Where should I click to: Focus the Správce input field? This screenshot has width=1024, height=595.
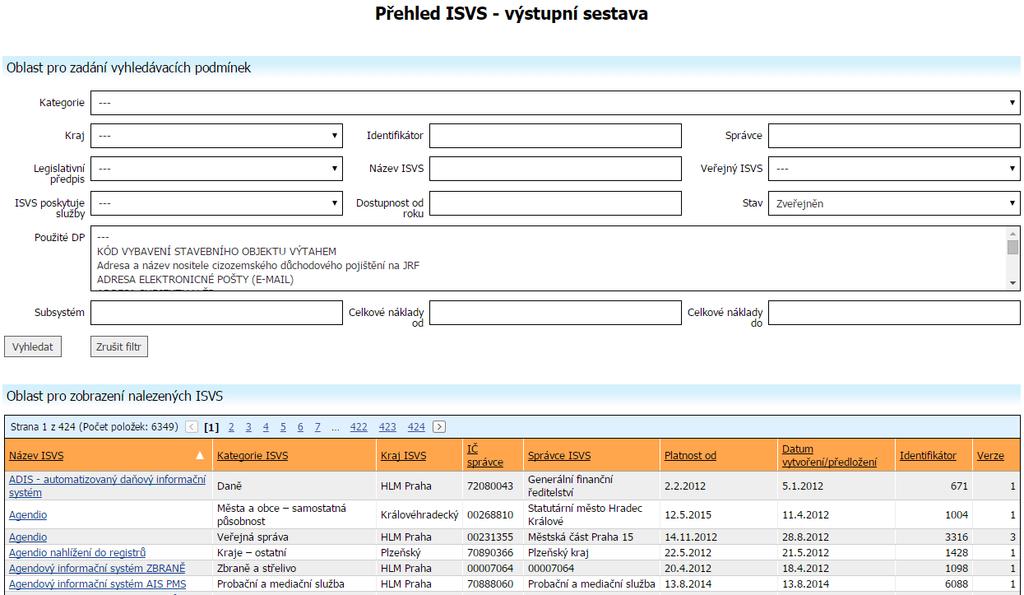click(x=894, y=136)
